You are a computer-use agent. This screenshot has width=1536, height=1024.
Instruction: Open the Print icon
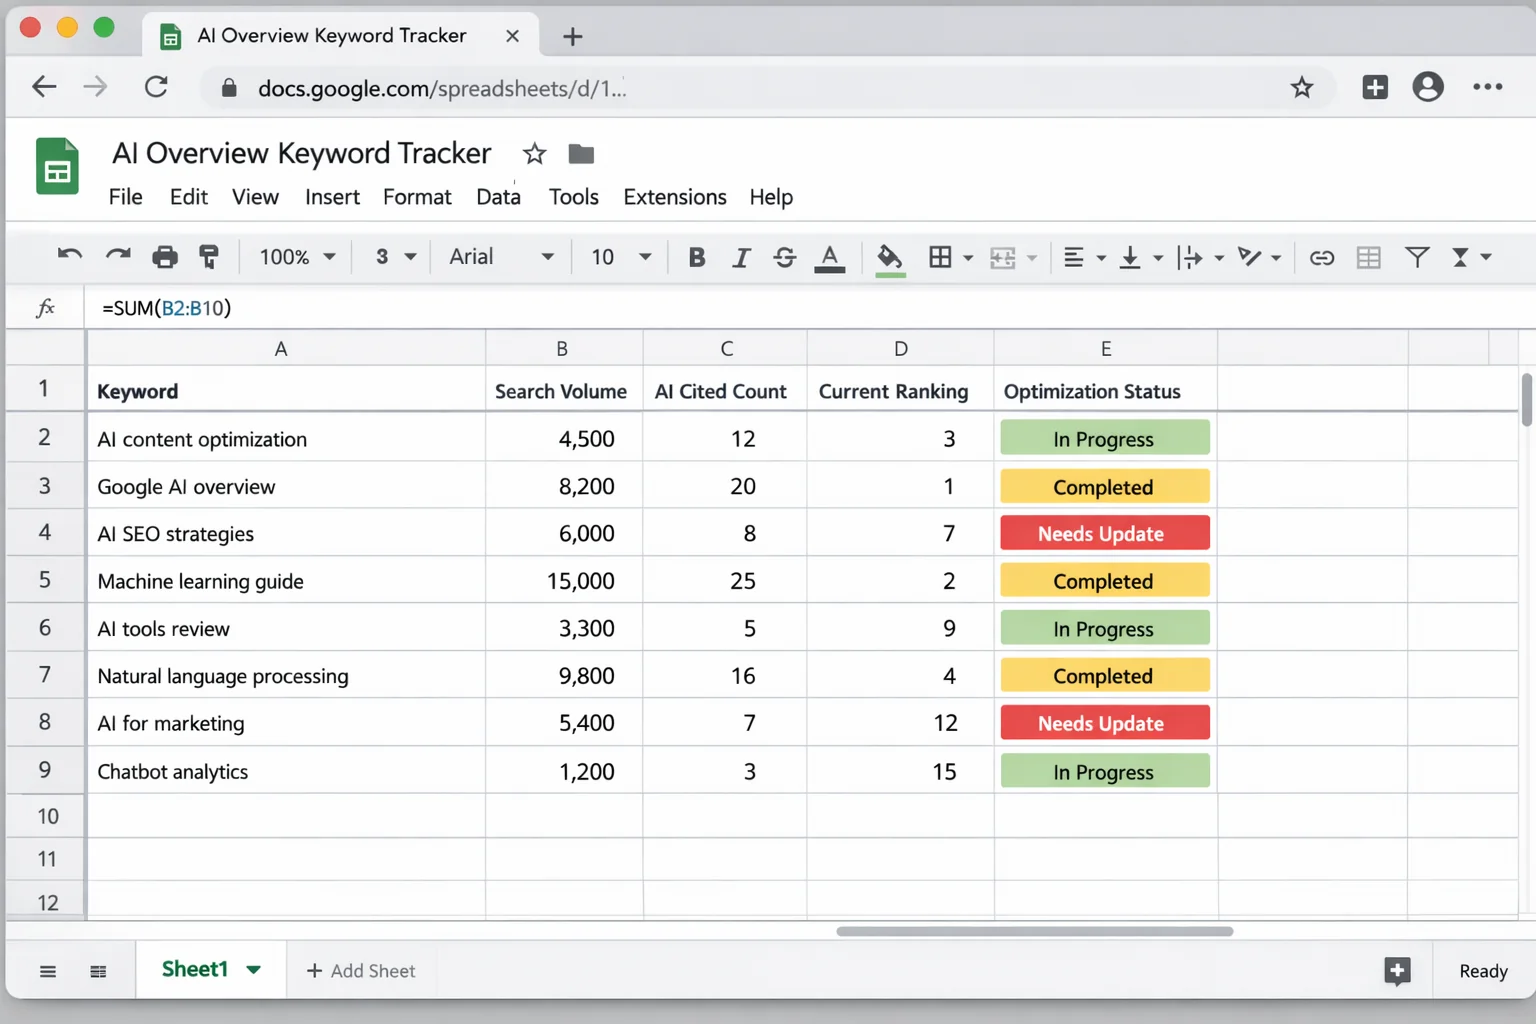pyautogui.click(x=165, y=256)
